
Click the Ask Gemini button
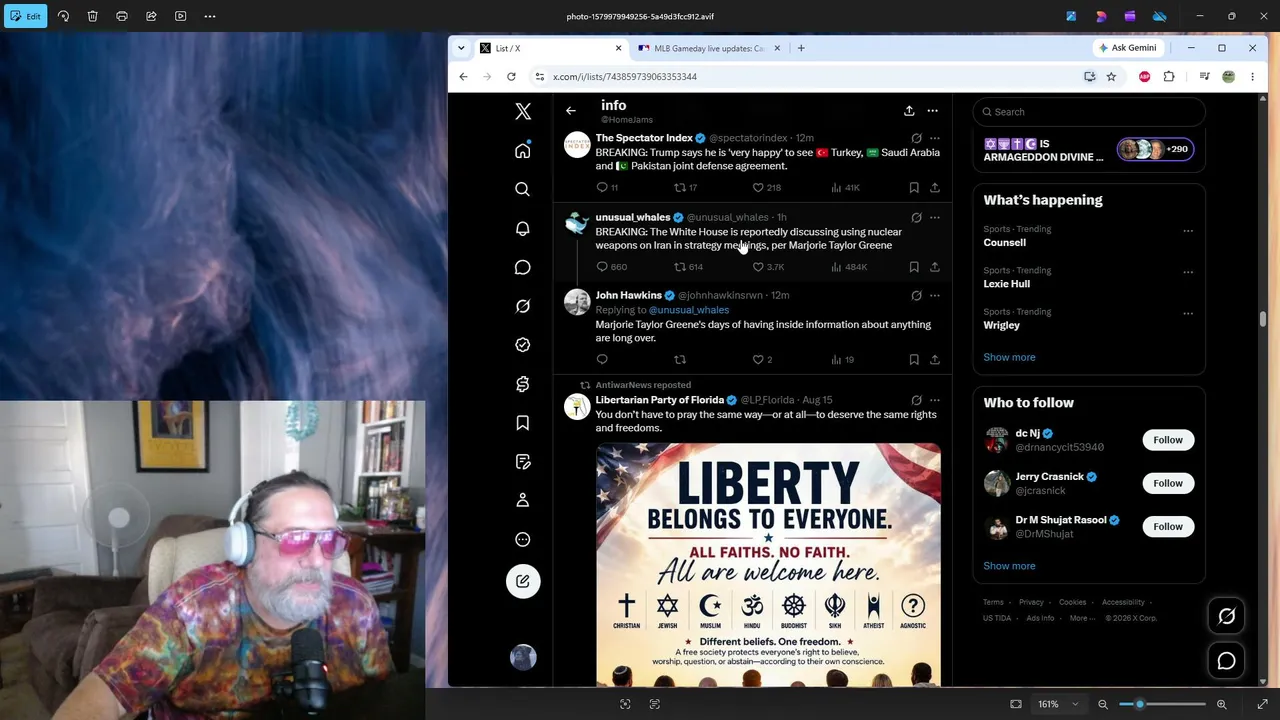point(1128,48)
